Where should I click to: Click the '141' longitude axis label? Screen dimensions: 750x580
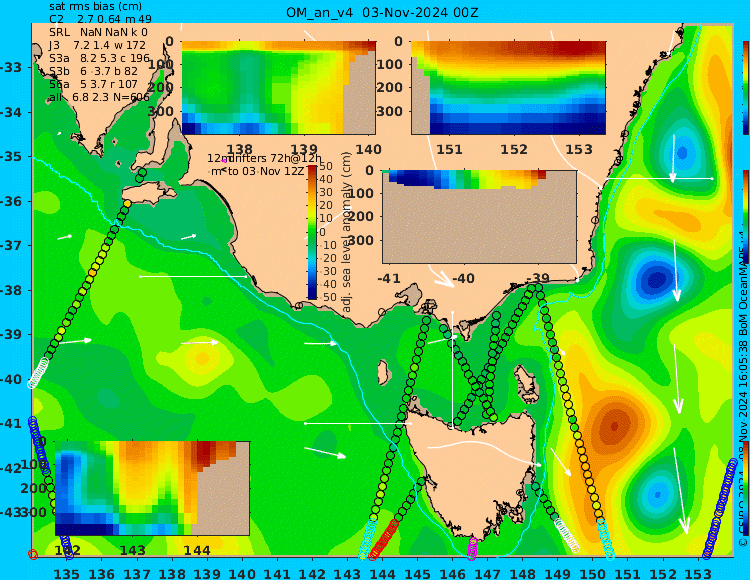pos(277,573)
